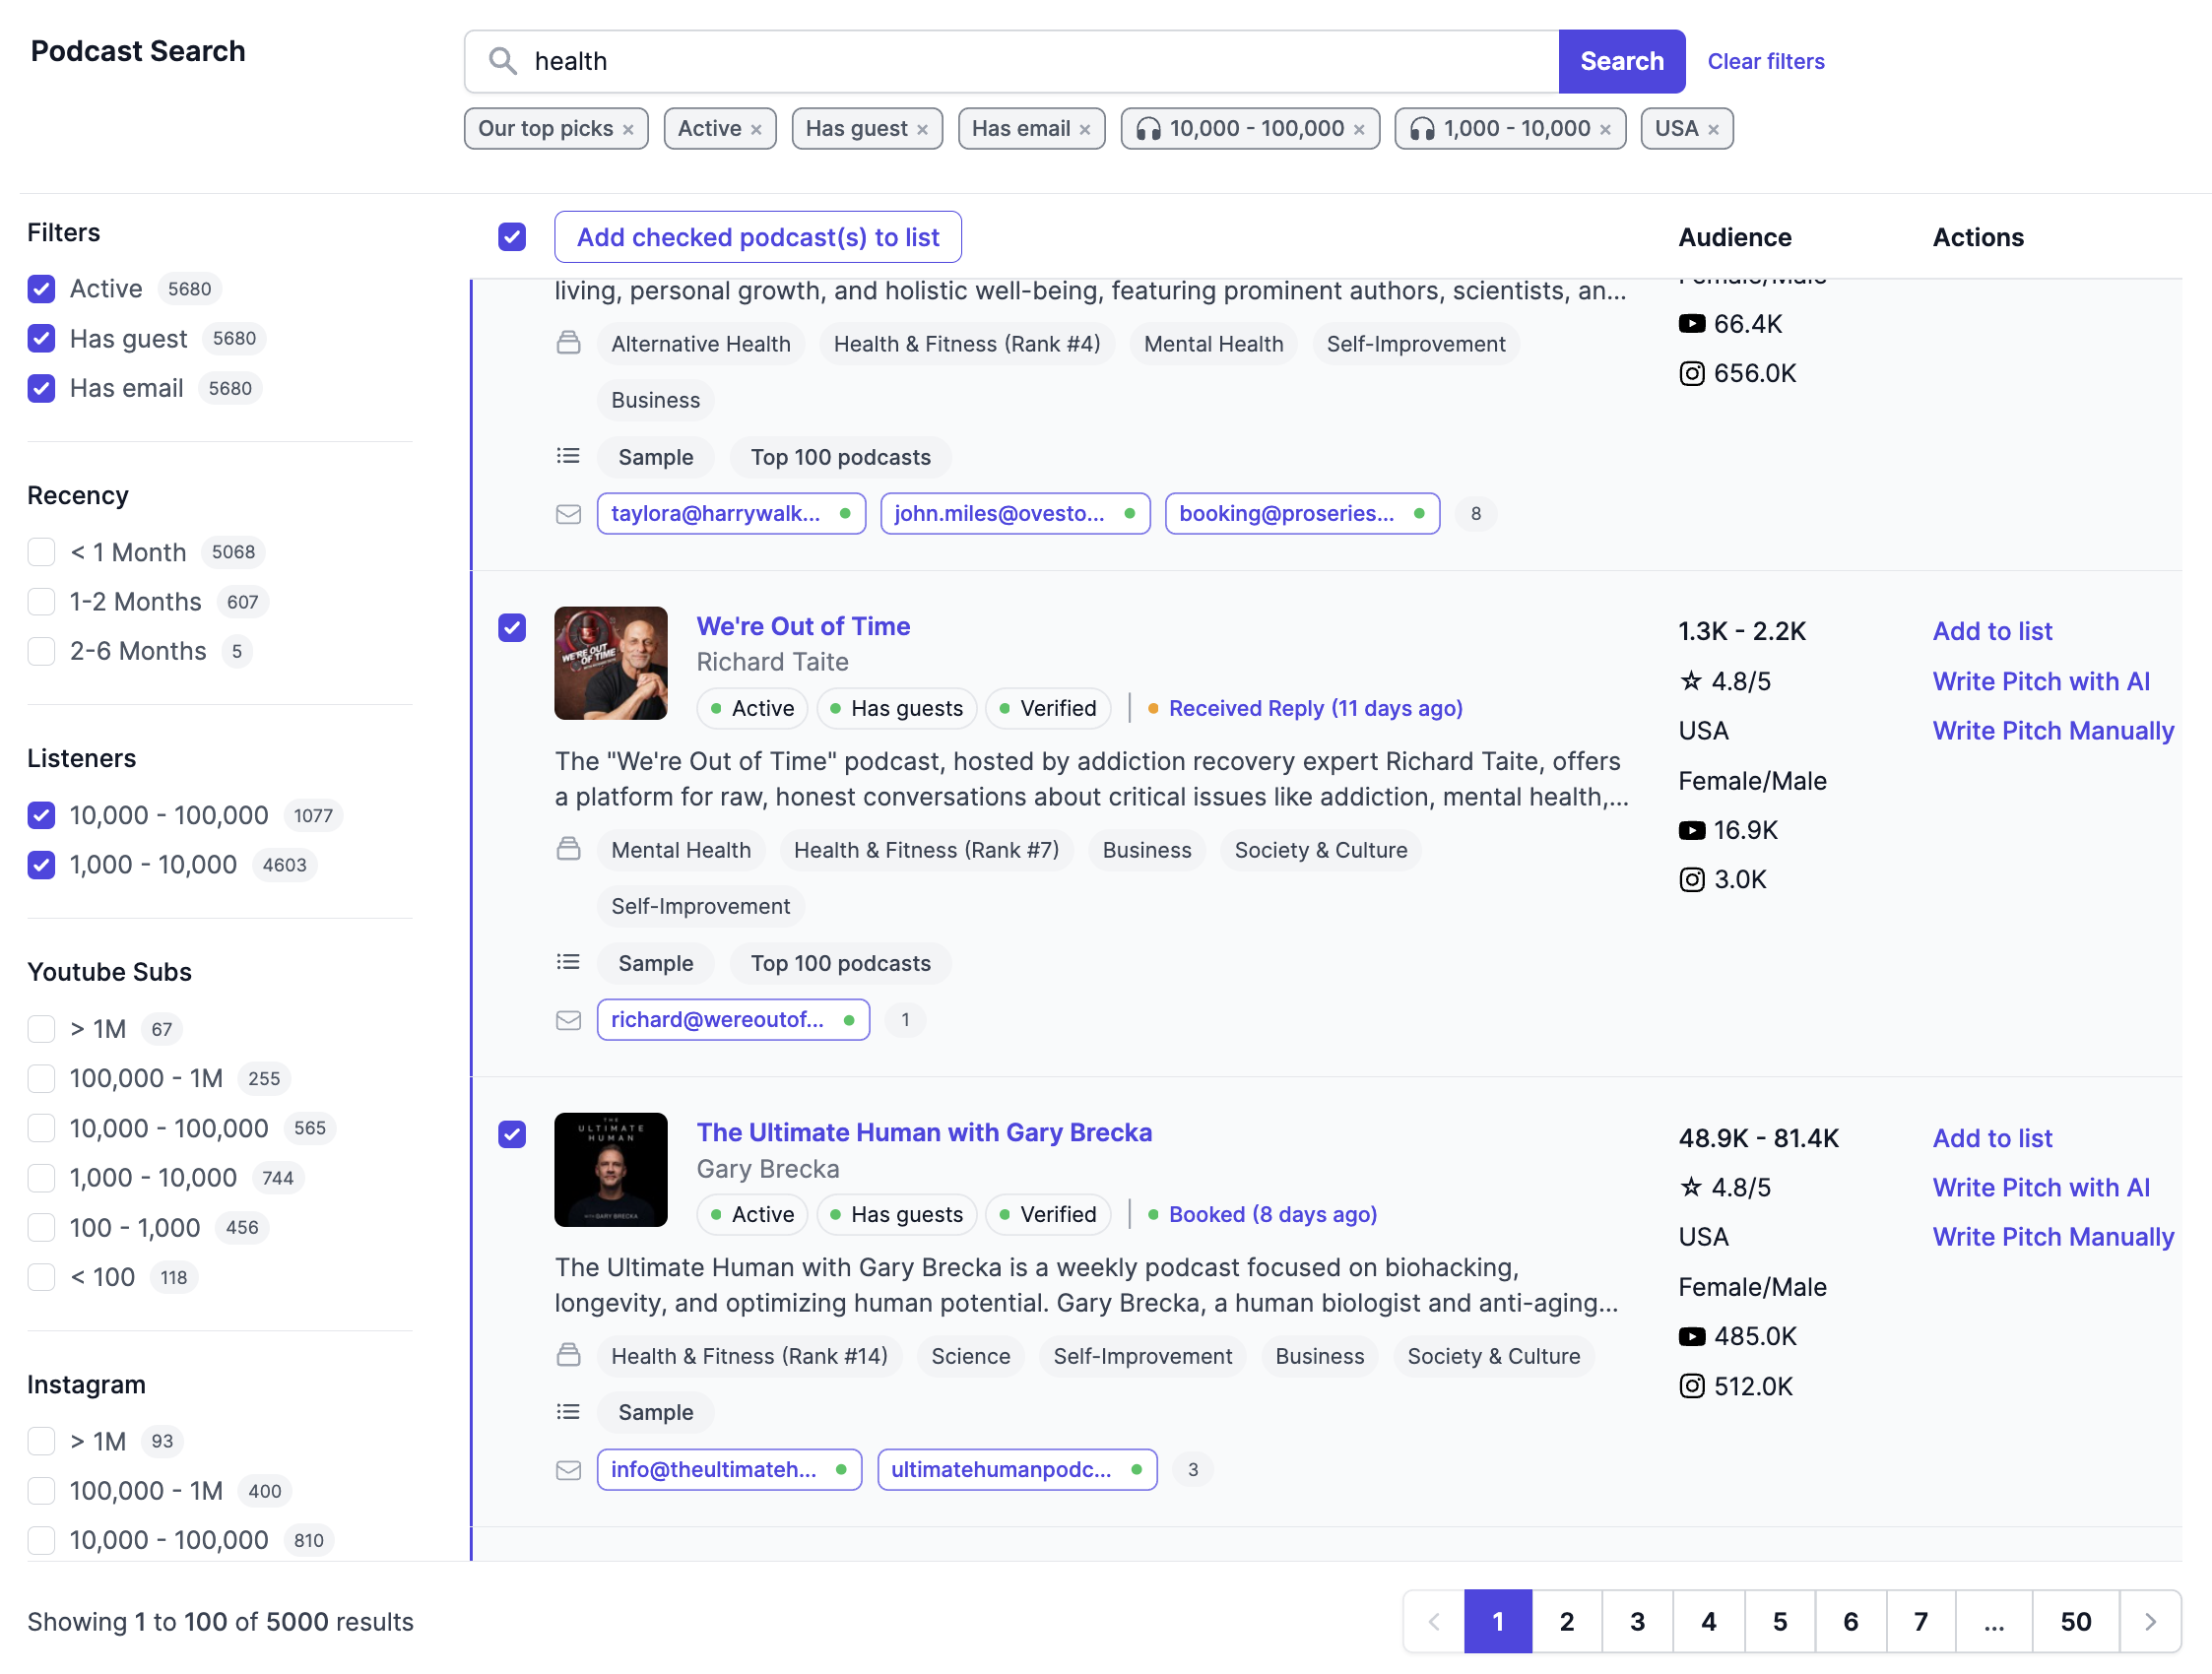Click Add to list for We're Out of Time
The image size is (2212, 1674).
point(1992,631)
